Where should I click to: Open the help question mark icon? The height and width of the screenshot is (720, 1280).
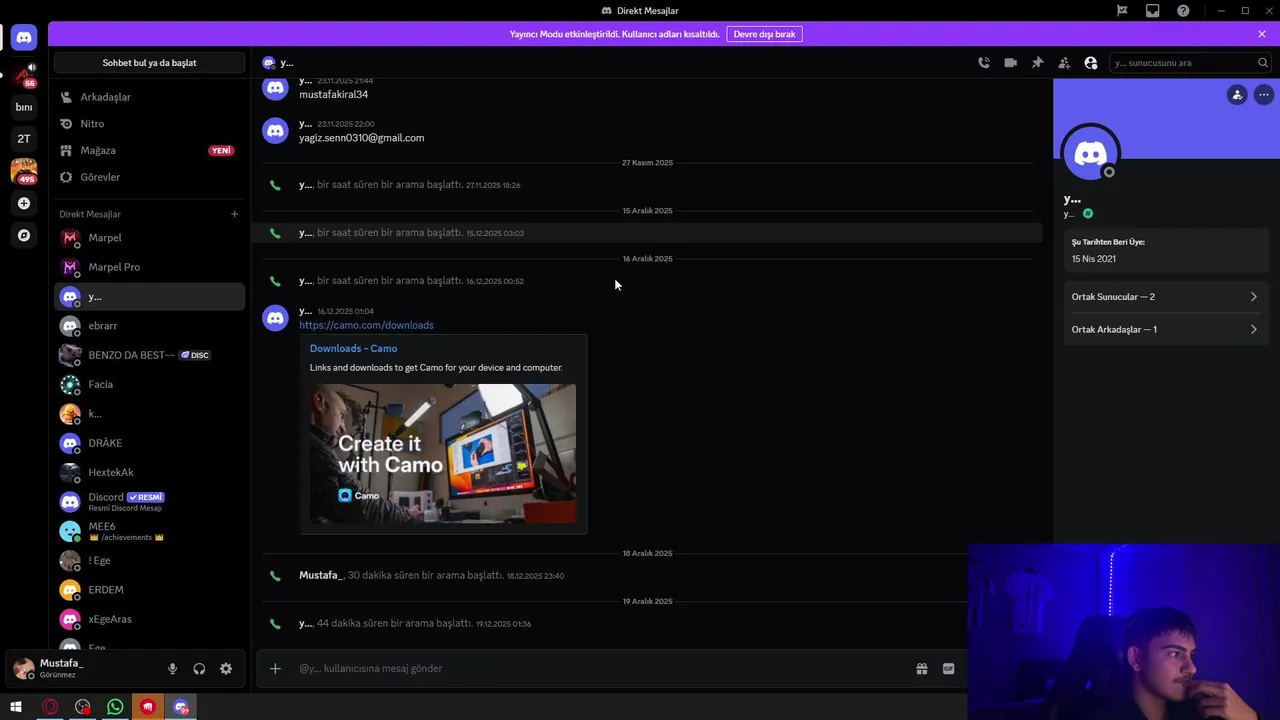tap(1184, 11)
